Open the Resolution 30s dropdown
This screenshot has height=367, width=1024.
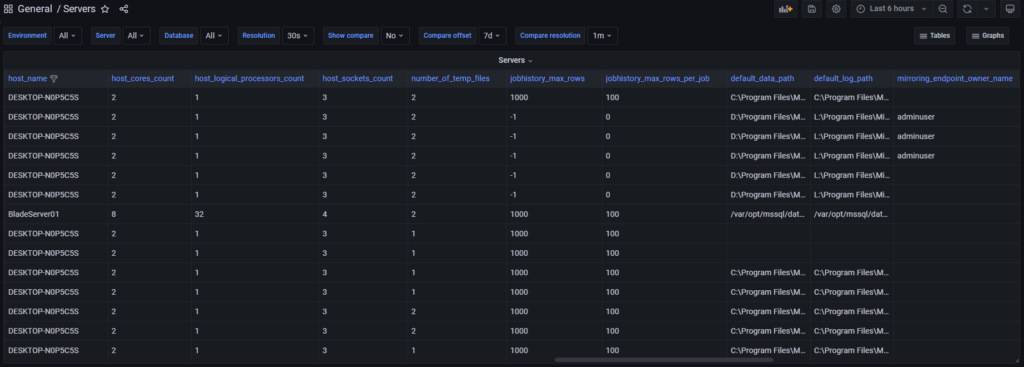298,36
